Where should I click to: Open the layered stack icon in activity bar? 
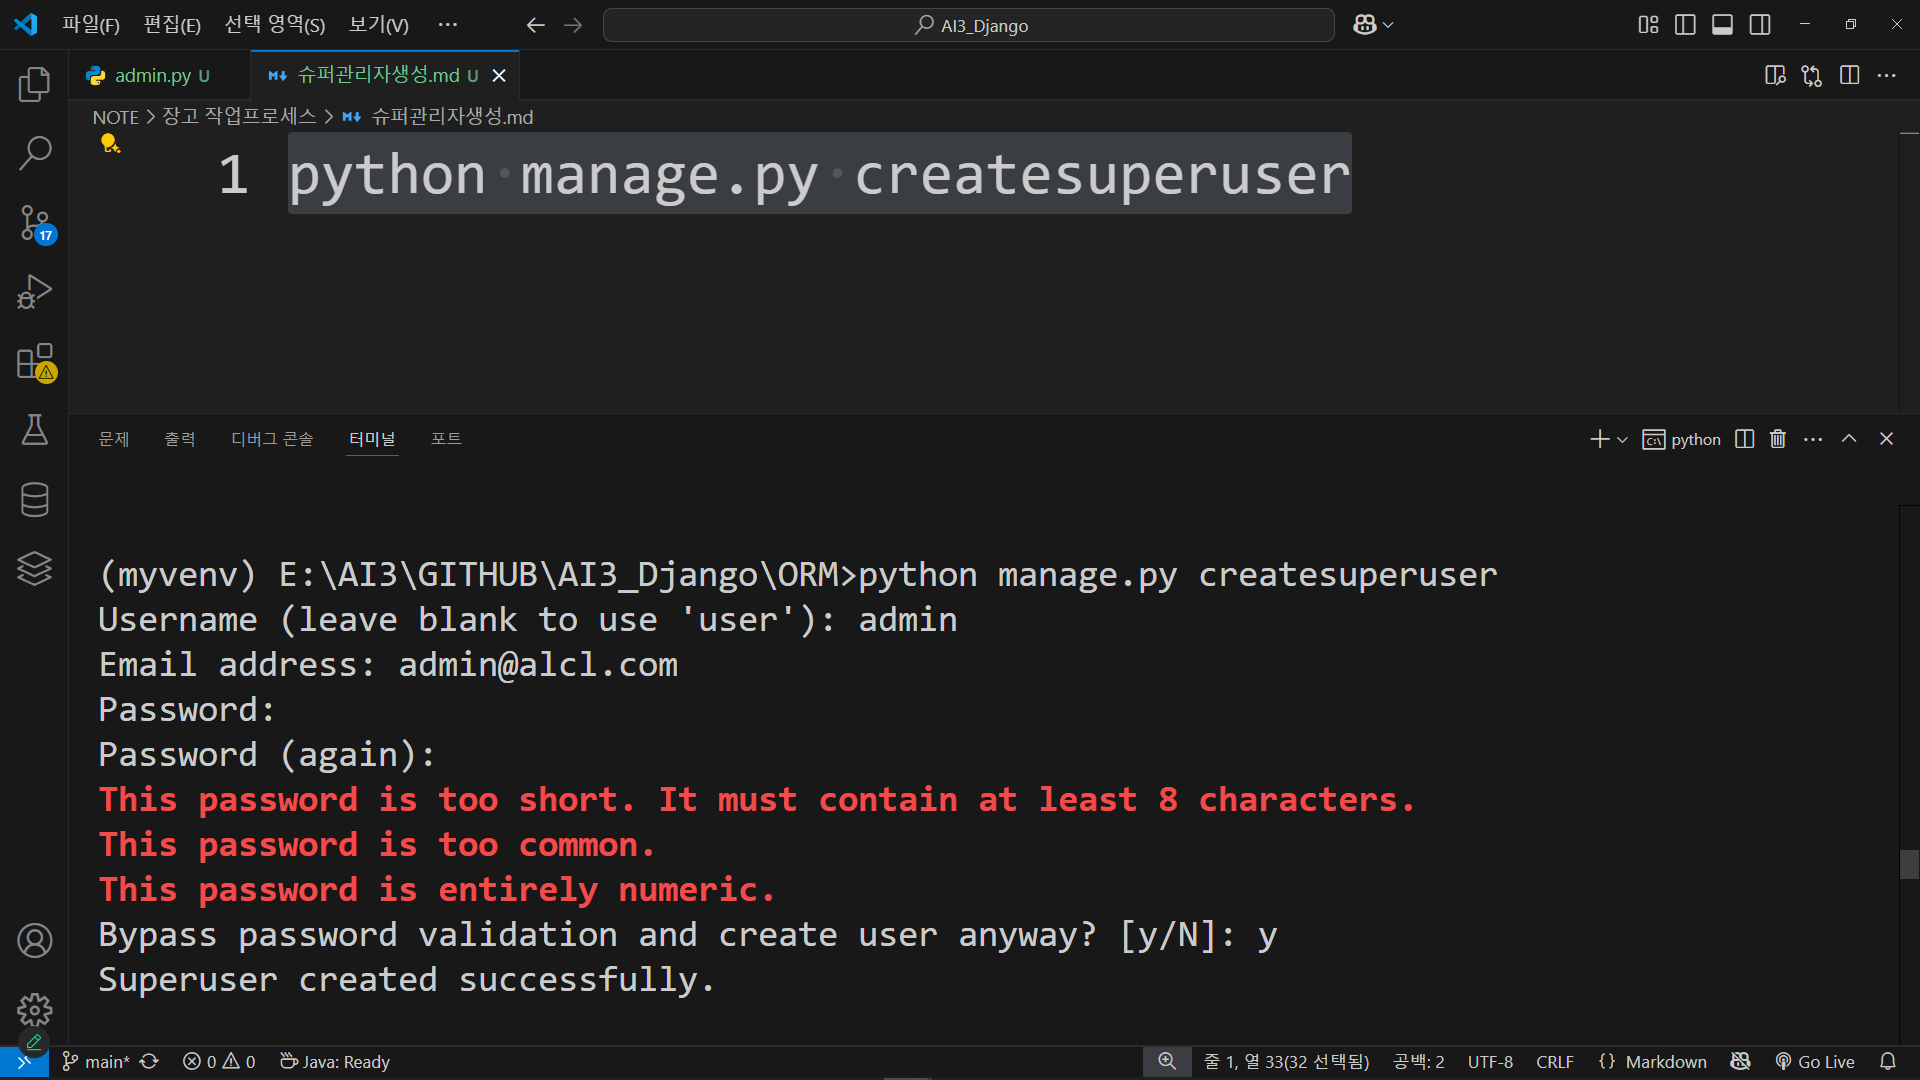pyautogui.click(x=34, y=568)
